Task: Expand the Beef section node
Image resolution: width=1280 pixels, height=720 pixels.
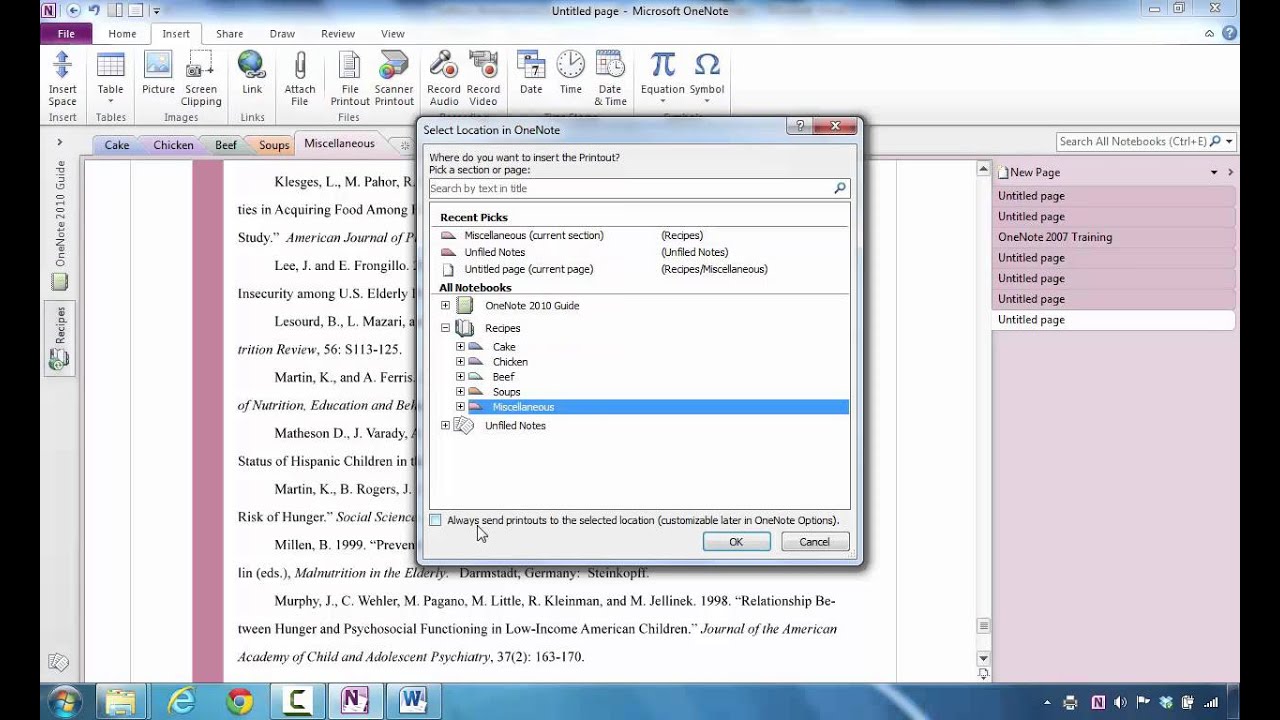Action: tap(460, 377)
